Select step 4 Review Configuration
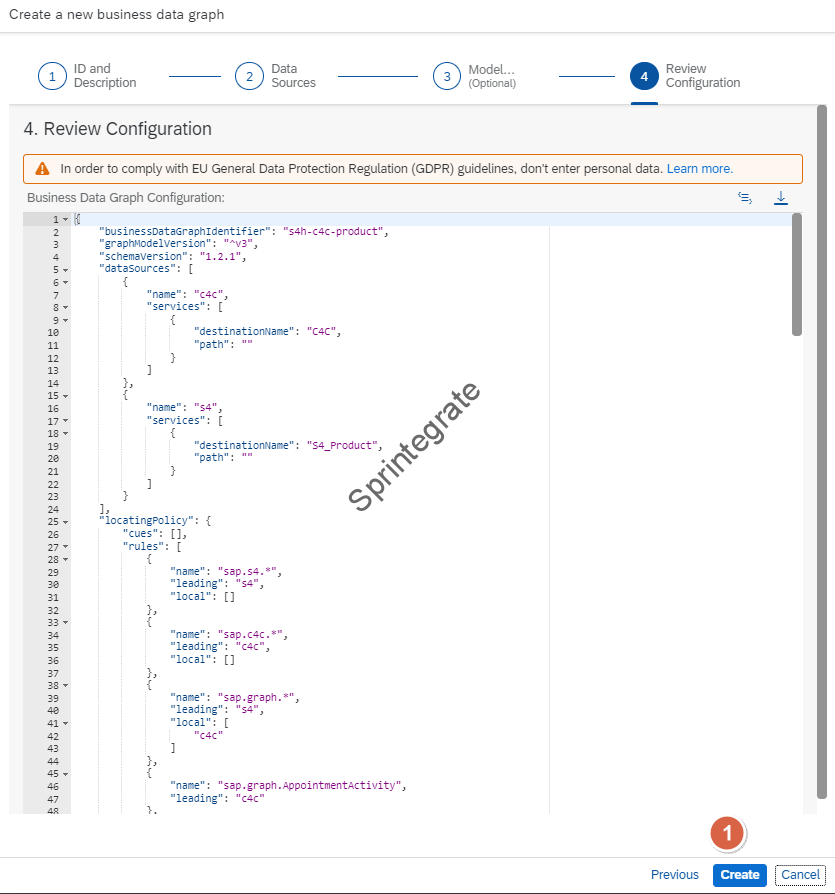835x894 pixels. [685, 76]
